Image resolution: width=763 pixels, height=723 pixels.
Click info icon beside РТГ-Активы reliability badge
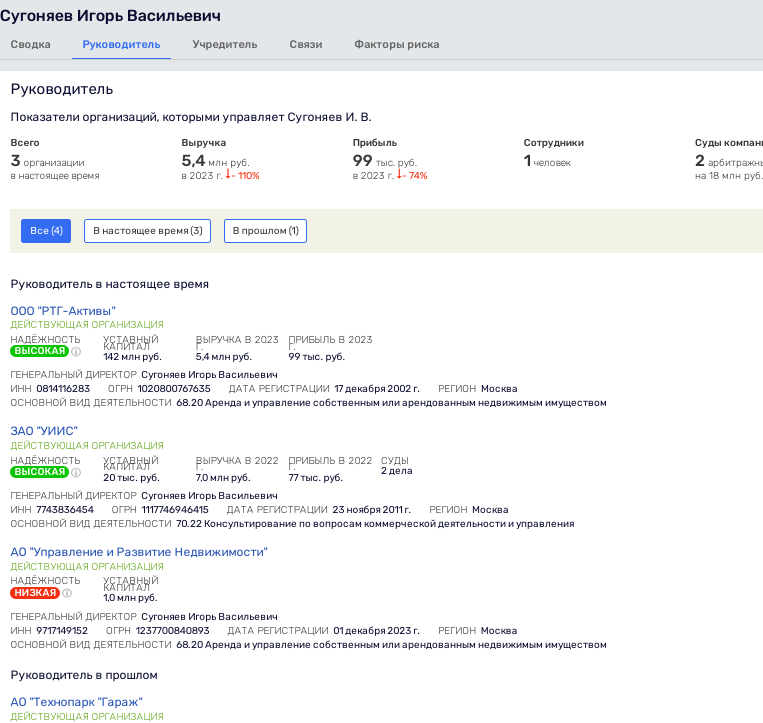(76, 352)
